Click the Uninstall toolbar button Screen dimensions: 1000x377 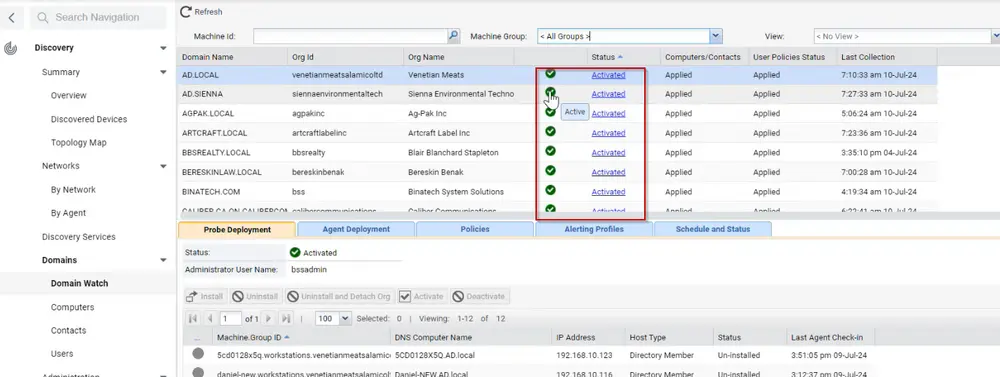(x=255, y=297)
